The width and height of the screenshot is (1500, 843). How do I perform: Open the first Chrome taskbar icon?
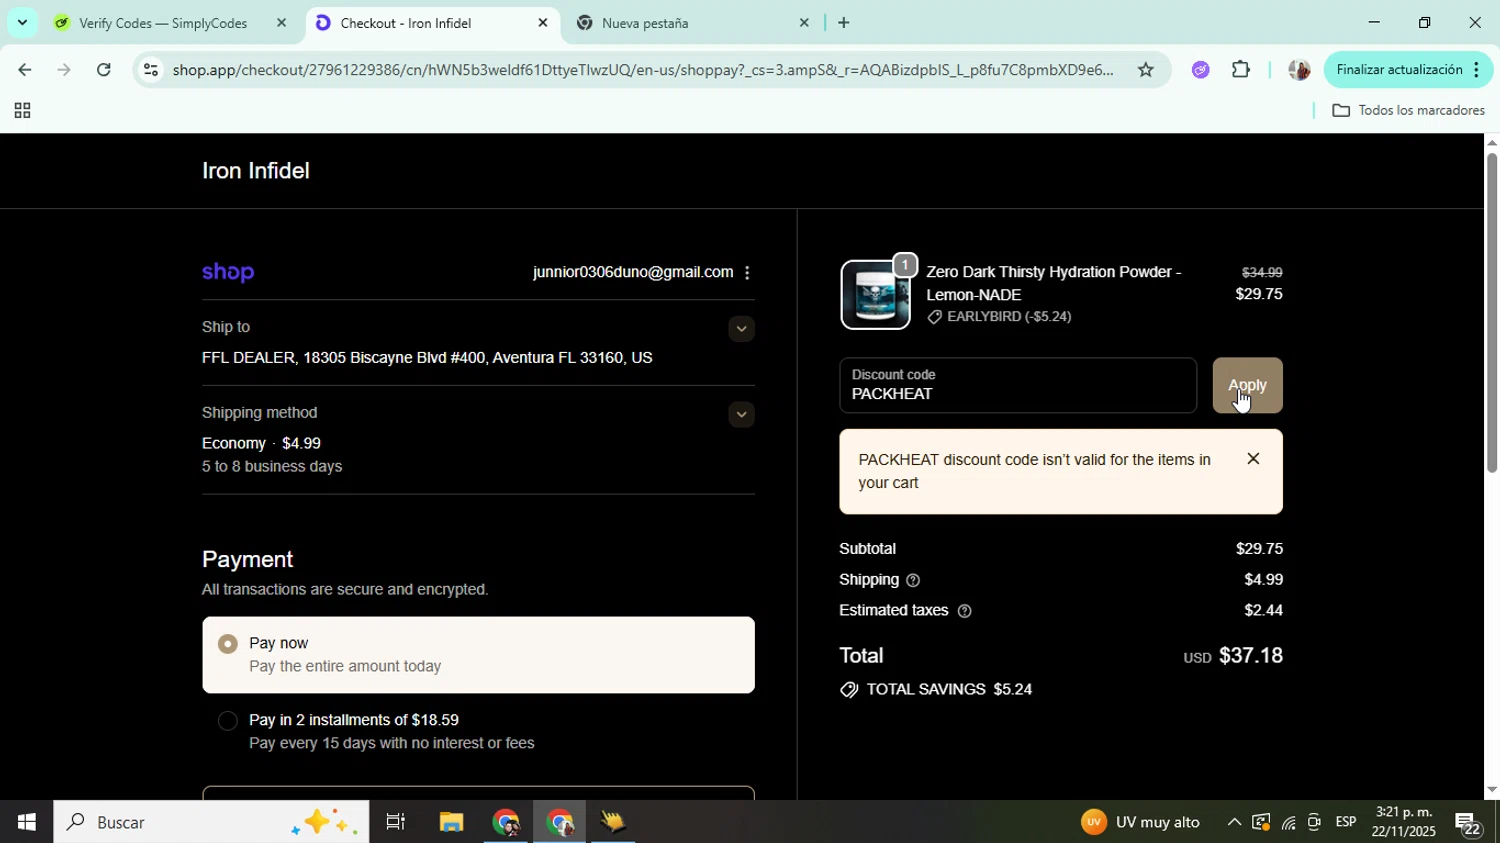[506, 823]
